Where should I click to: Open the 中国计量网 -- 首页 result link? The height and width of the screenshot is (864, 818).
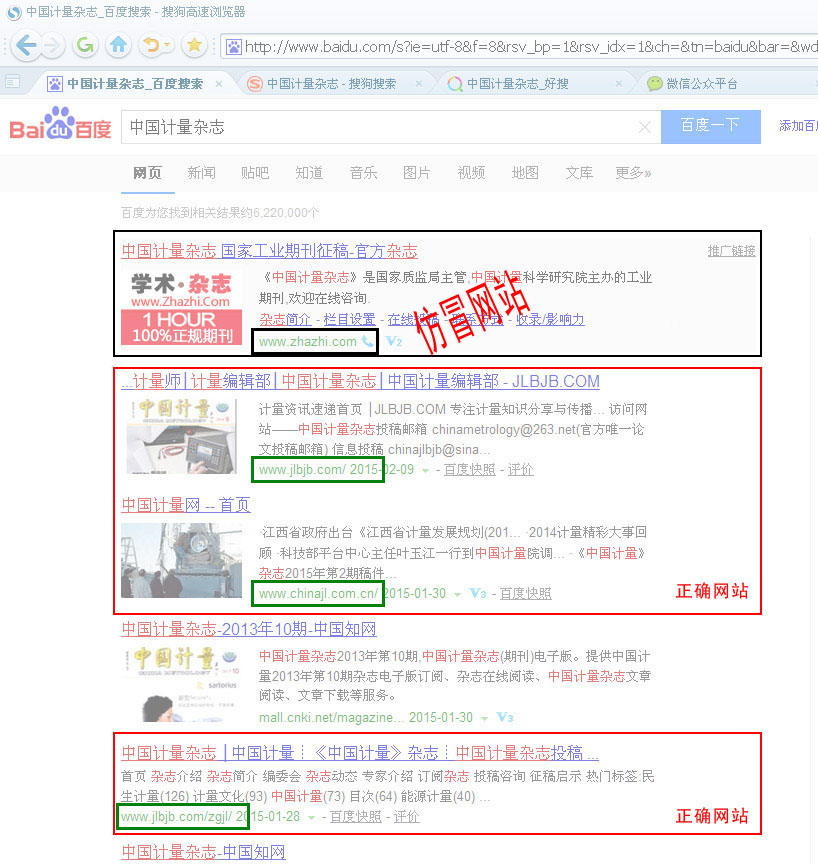(x=186, y=505)
